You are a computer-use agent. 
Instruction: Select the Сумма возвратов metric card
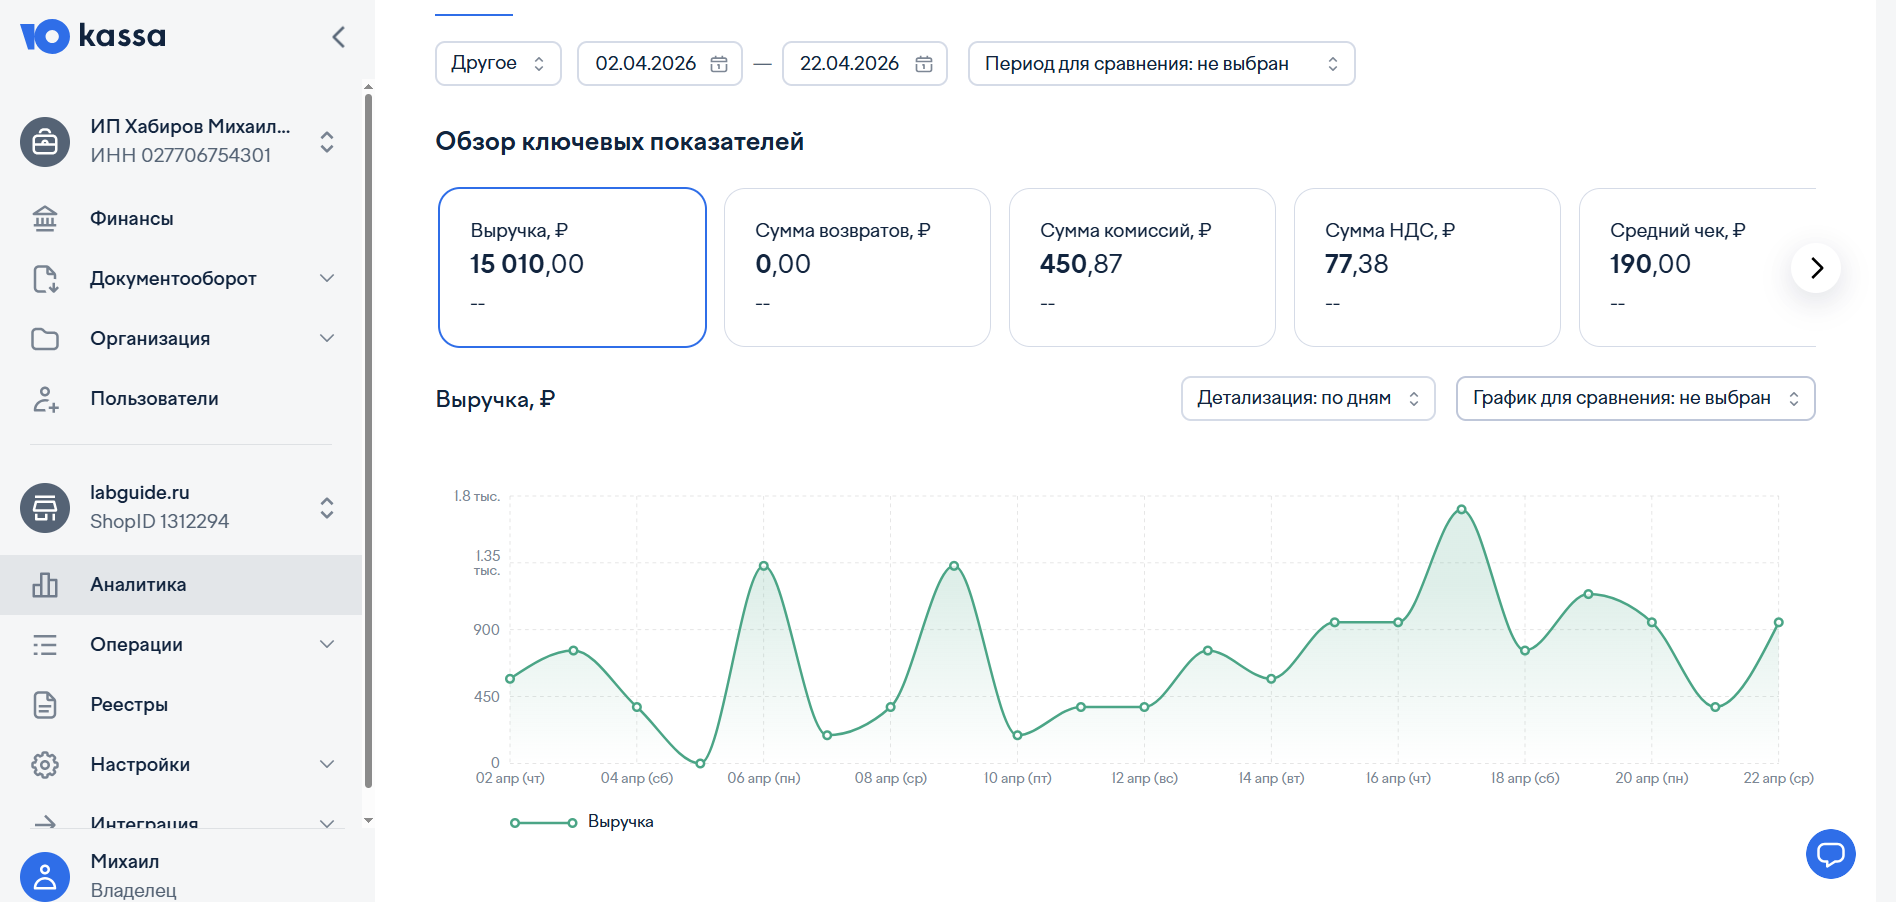(857, 267)
